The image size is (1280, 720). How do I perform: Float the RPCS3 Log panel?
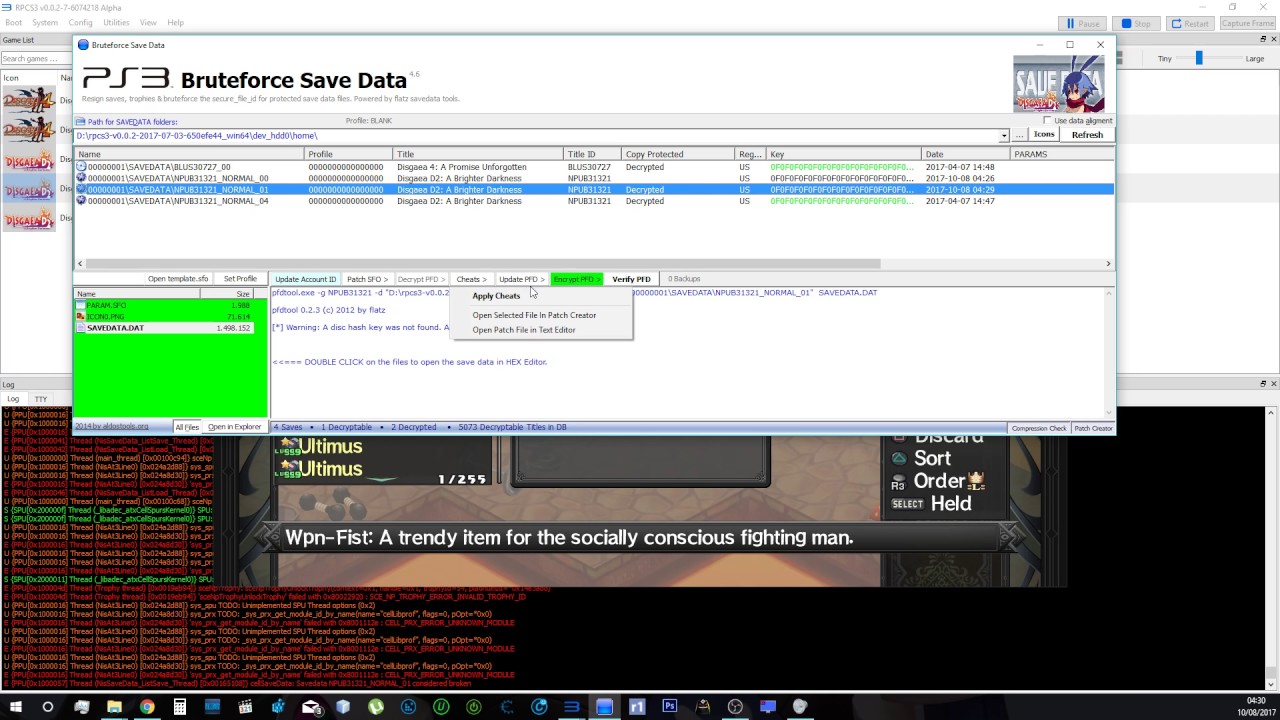1261,384
